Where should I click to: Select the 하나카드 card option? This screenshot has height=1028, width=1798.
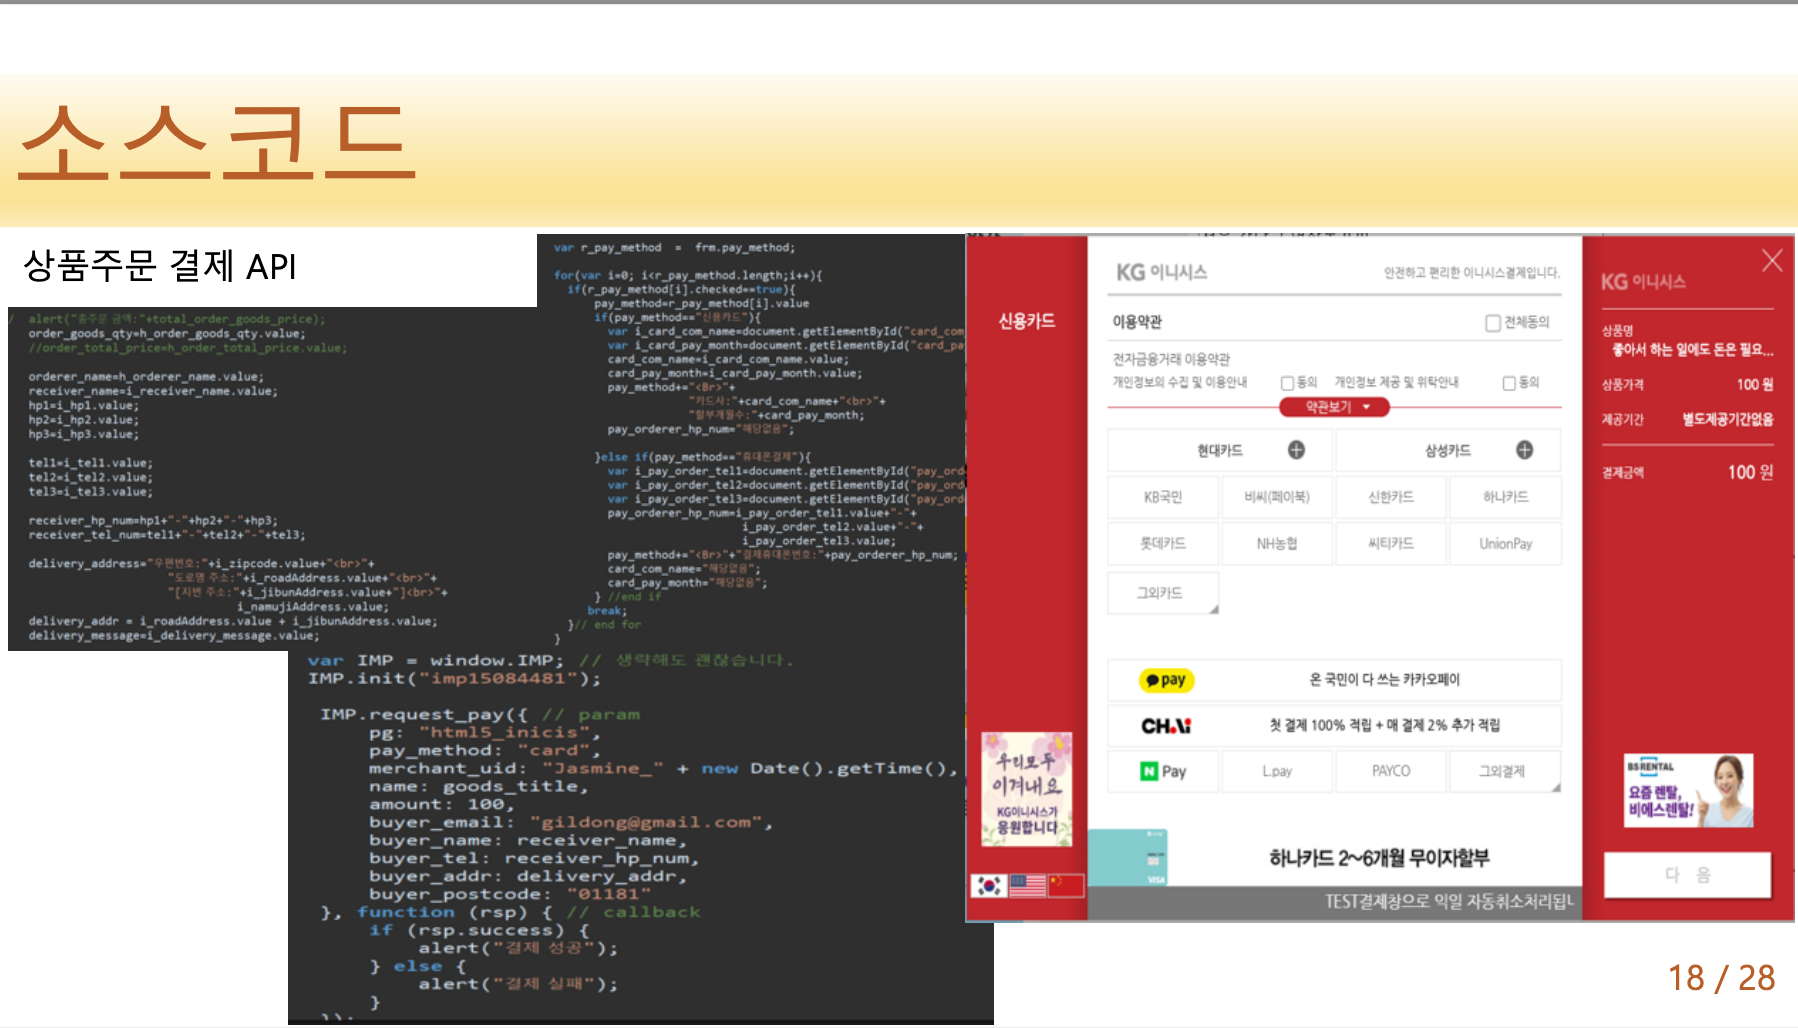coord(1505,497)
